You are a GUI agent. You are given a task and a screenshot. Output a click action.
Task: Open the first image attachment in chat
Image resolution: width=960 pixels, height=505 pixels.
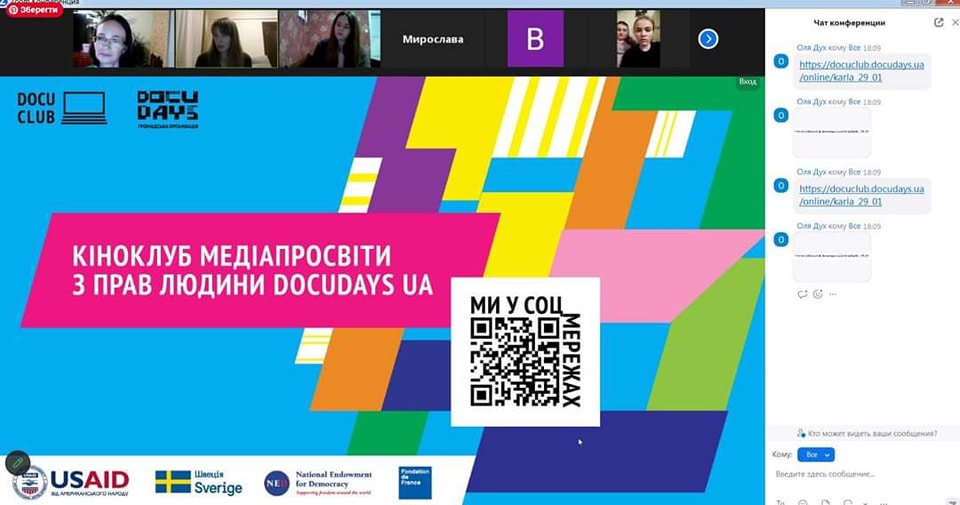pos(831,132)
